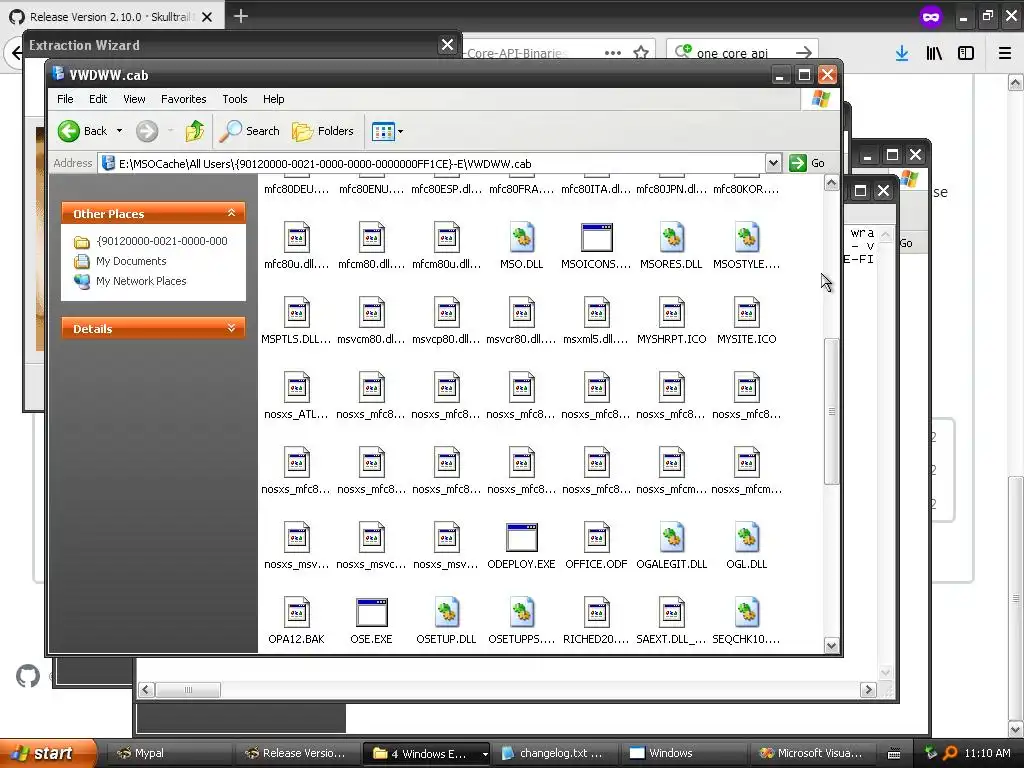Select the OFFICE.ODF file icon
The image size is (1024, 768).
596,537
